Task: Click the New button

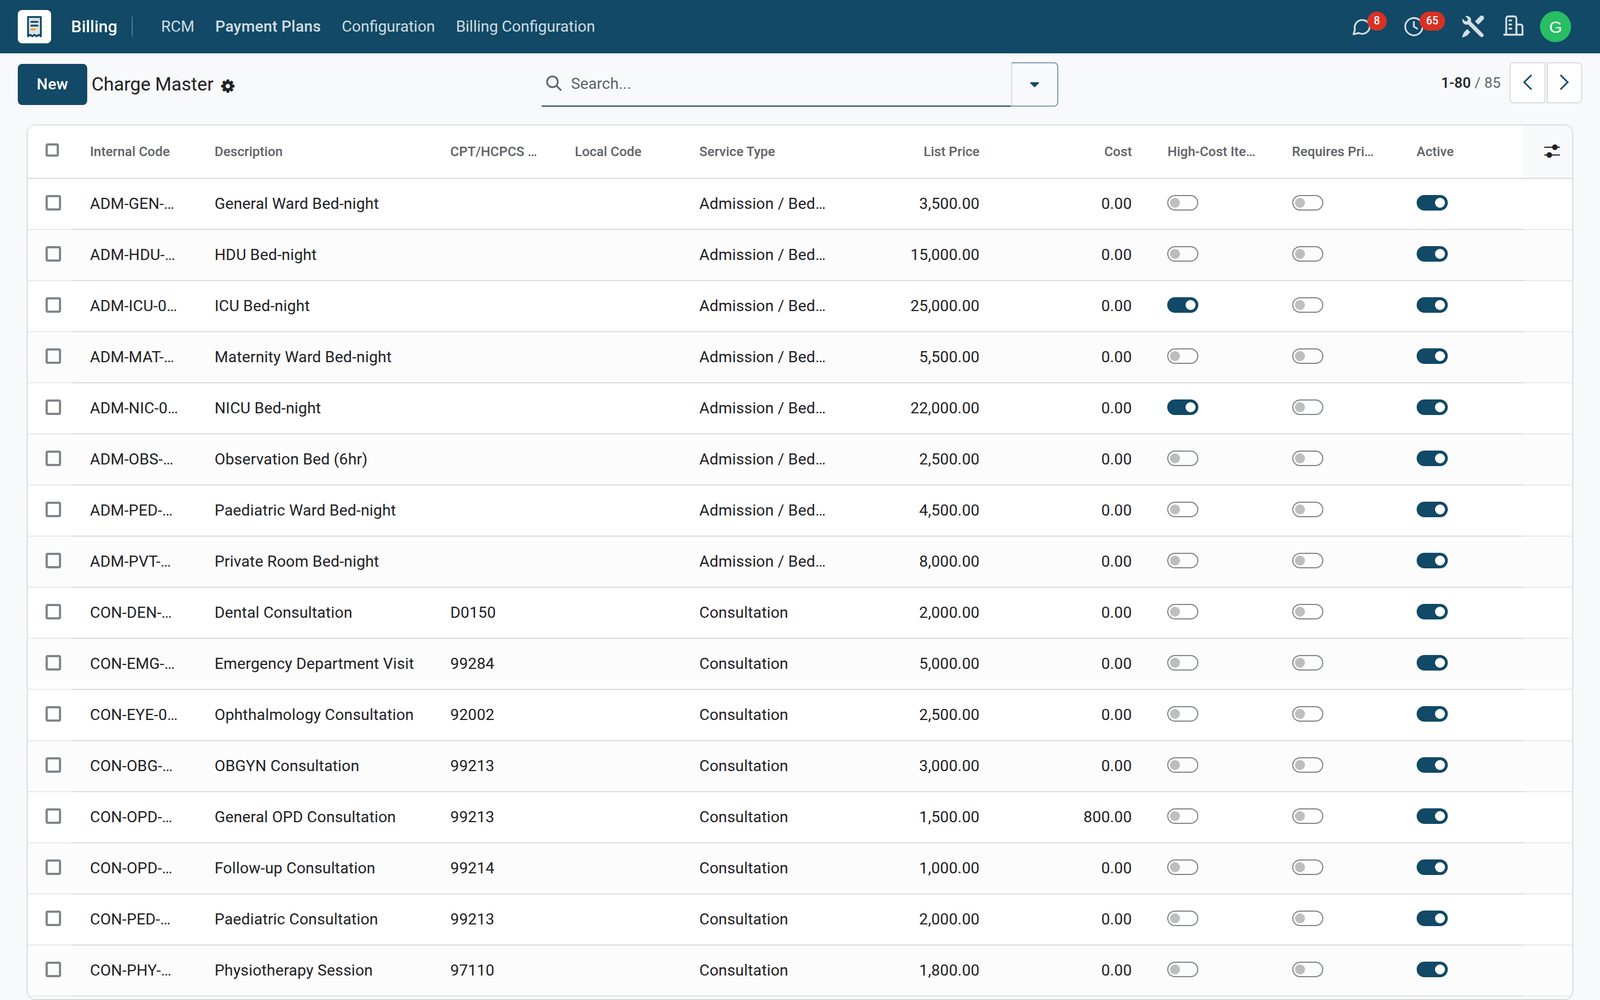Action: pyautogui.click(x=52, y=84)
